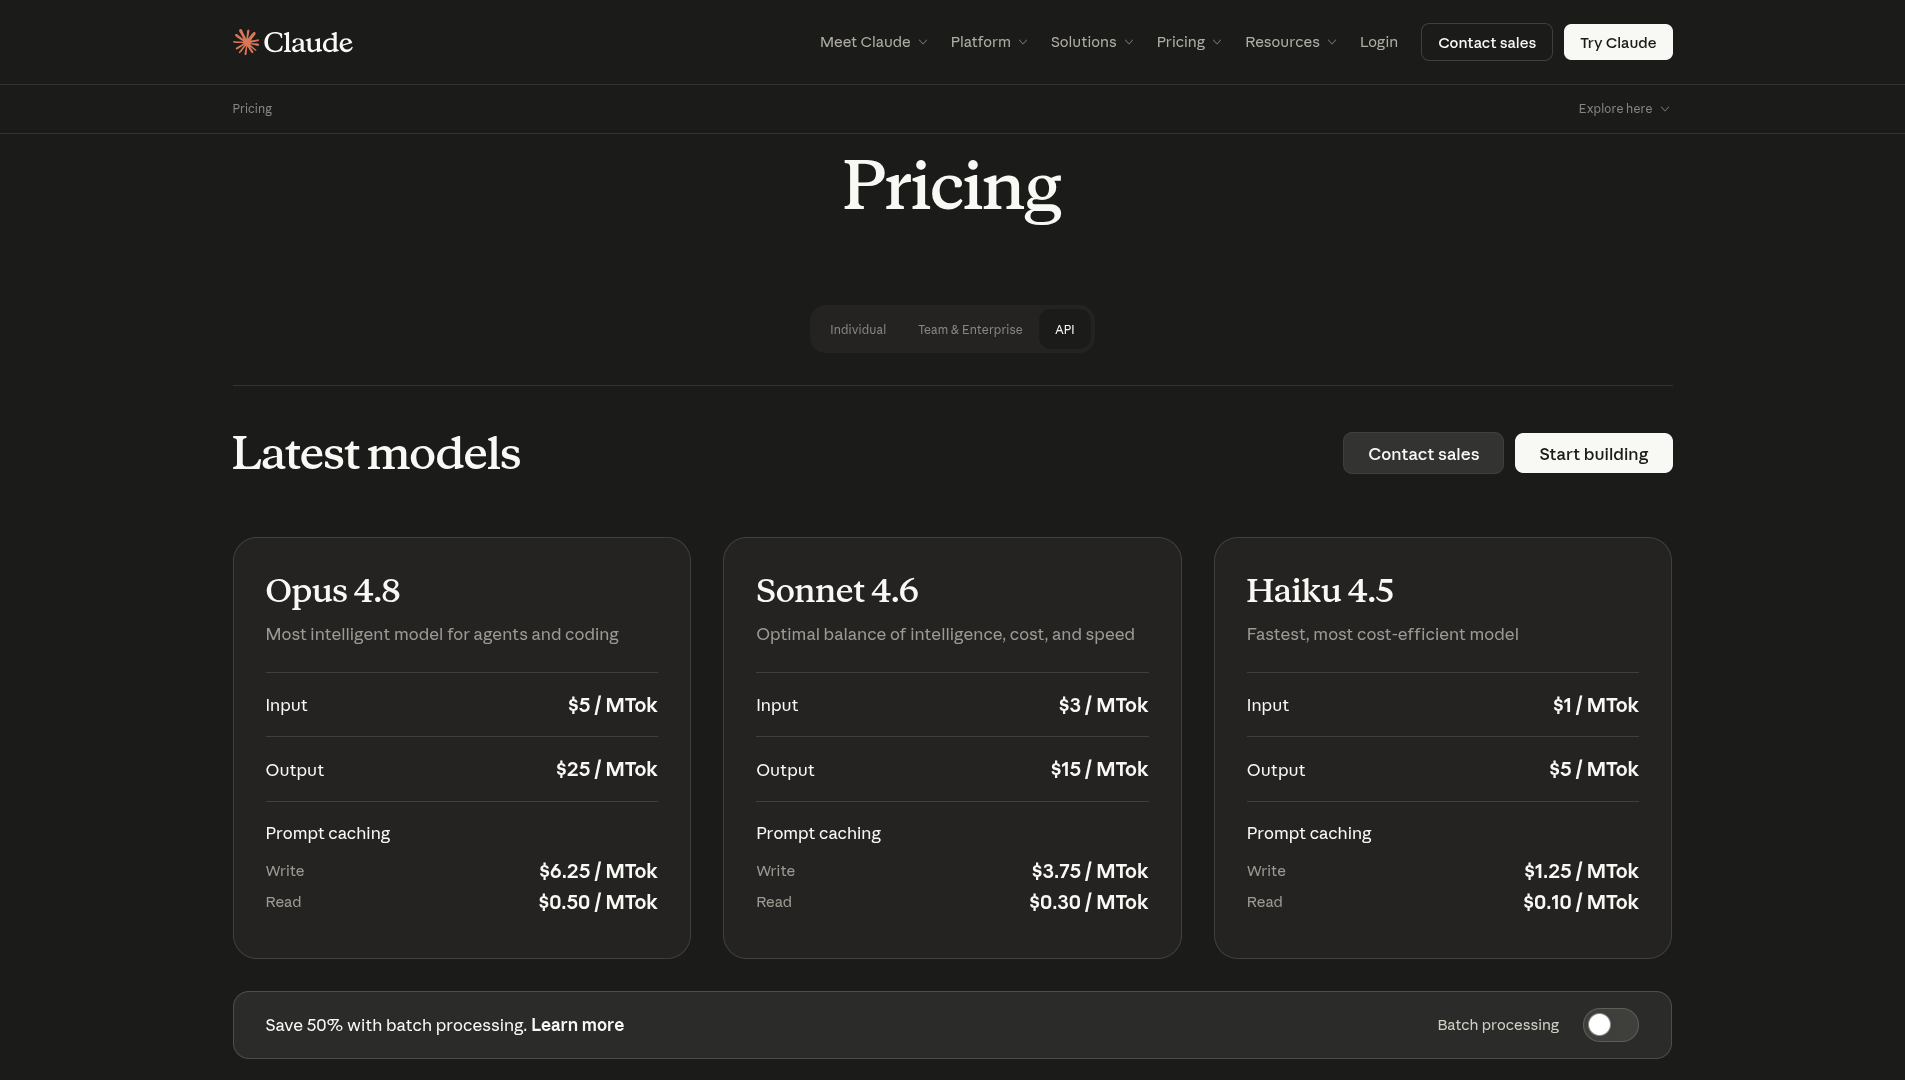Expand the Solutions dropdown

[1092, 42]
